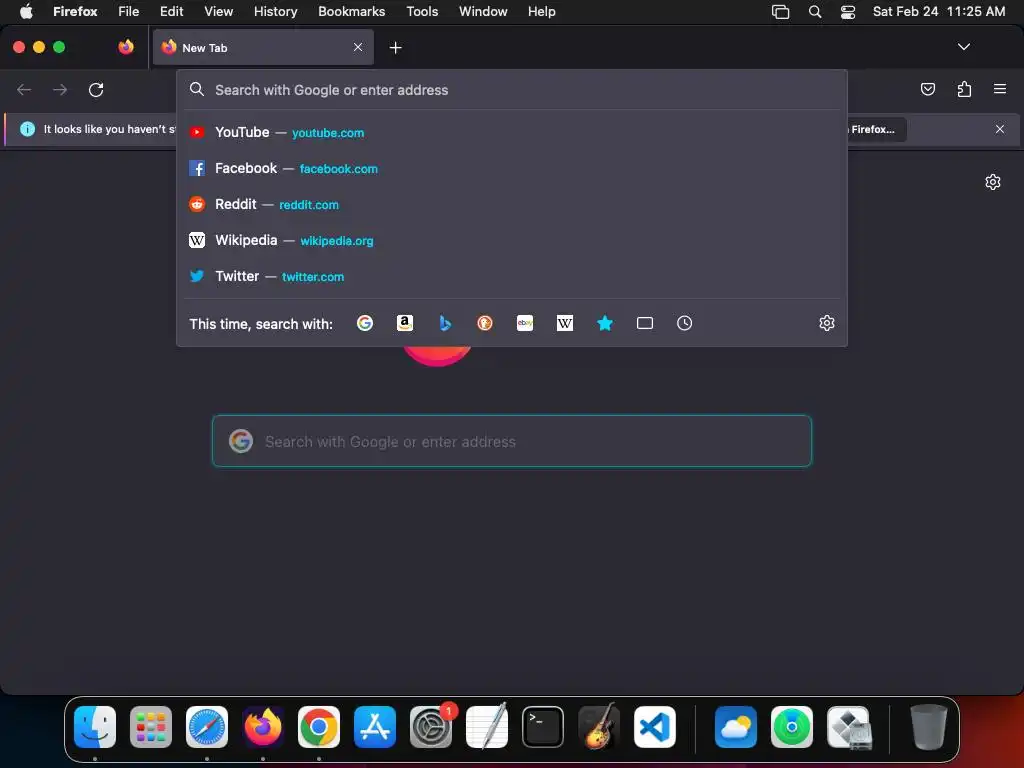Viewport: 1024px width, 768px height.
Task: Open Find My from the Dock
Action: [x=792, y=727]
